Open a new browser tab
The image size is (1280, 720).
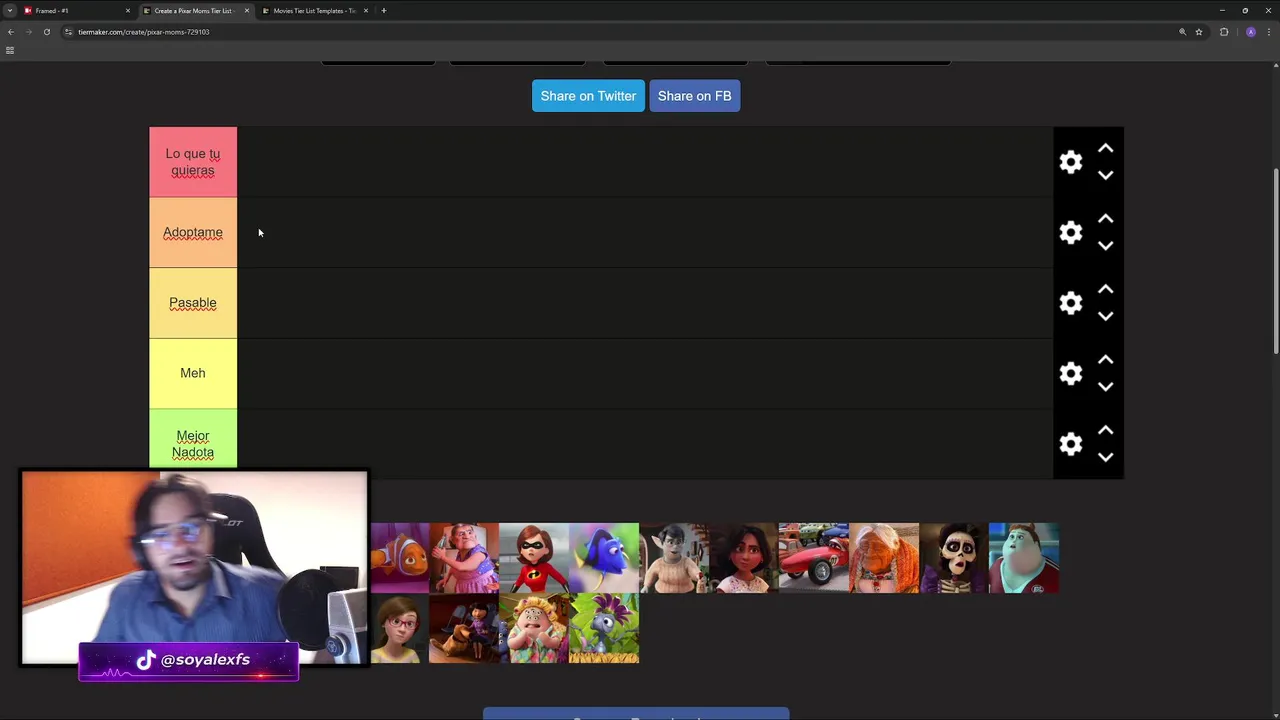[x=384, y=10]
